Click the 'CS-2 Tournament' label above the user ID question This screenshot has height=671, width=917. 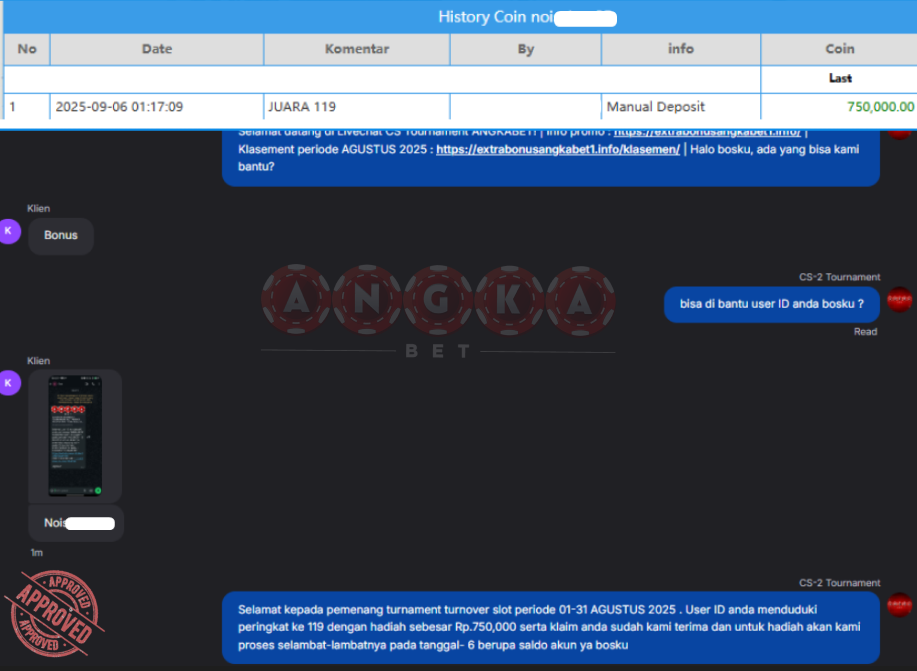coord(839,277)
